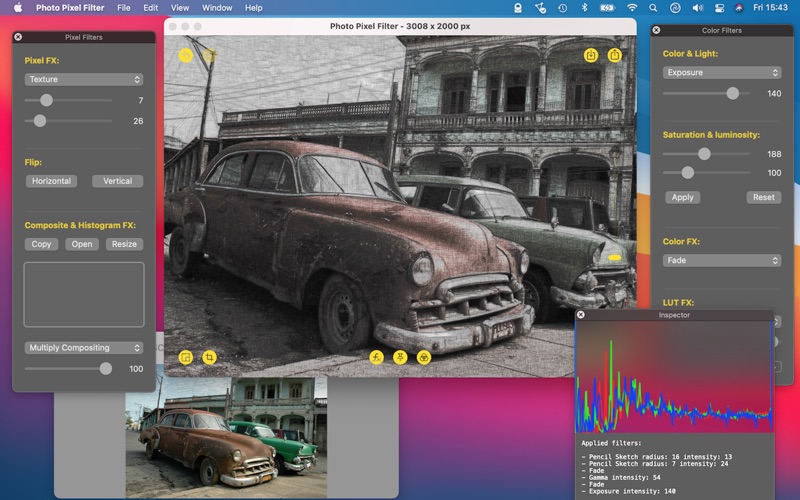Viewport: 800px width, 500px height.
Task: Open the Window menu
Action: 217,8
